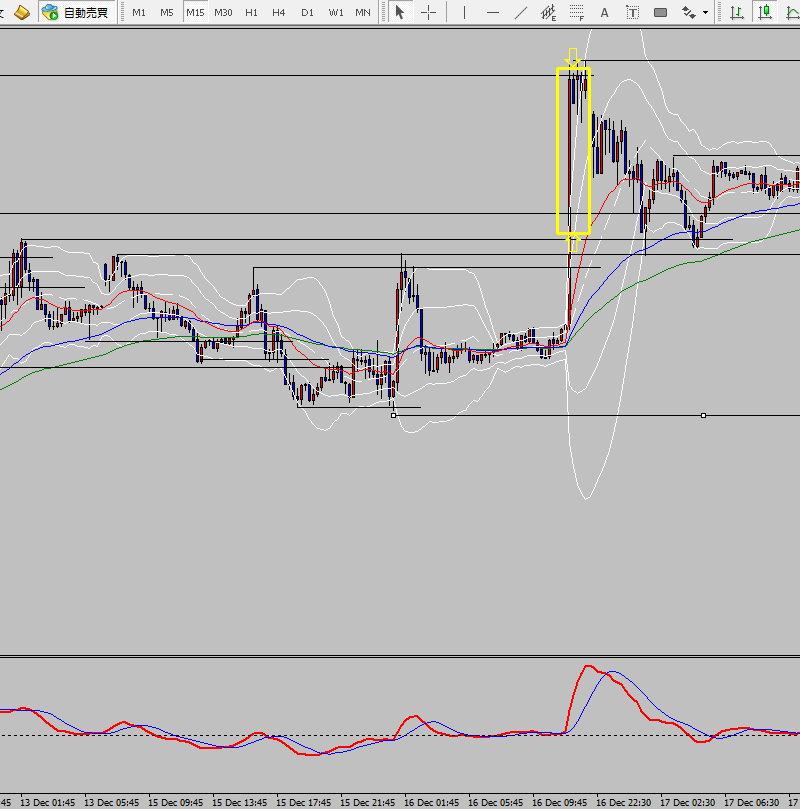The height and width of the screenshot is (809, 800).
Task: Switch to the H1 timeframe
Action: point(252,12)
